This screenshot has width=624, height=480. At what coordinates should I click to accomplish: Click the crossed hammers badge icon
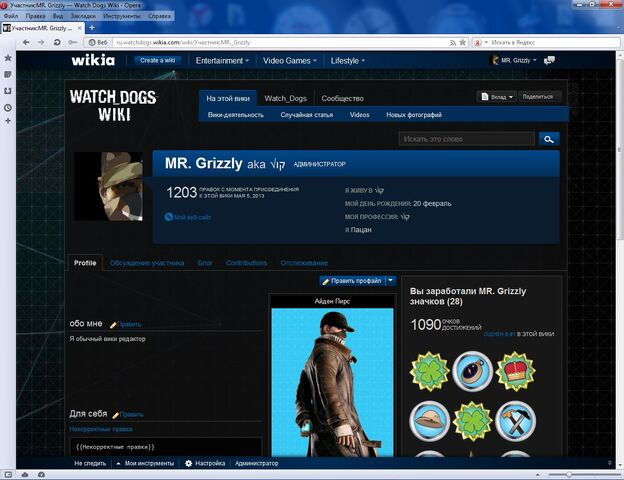pyautogui.click(x=515, y=421)
